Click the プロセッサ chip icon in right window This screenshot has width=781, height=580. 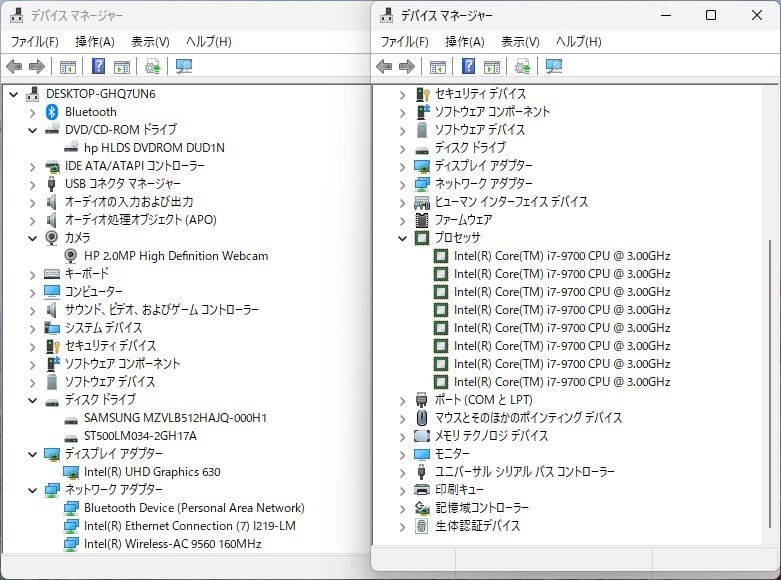[x=422, y=238]
